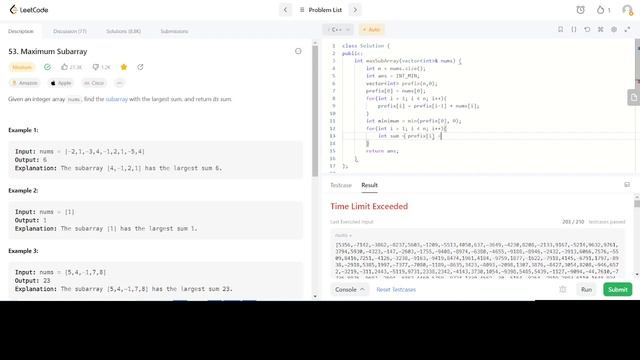Click the return ans code line
The width and height of the screenshot is (640, 360).
point(382,151)
